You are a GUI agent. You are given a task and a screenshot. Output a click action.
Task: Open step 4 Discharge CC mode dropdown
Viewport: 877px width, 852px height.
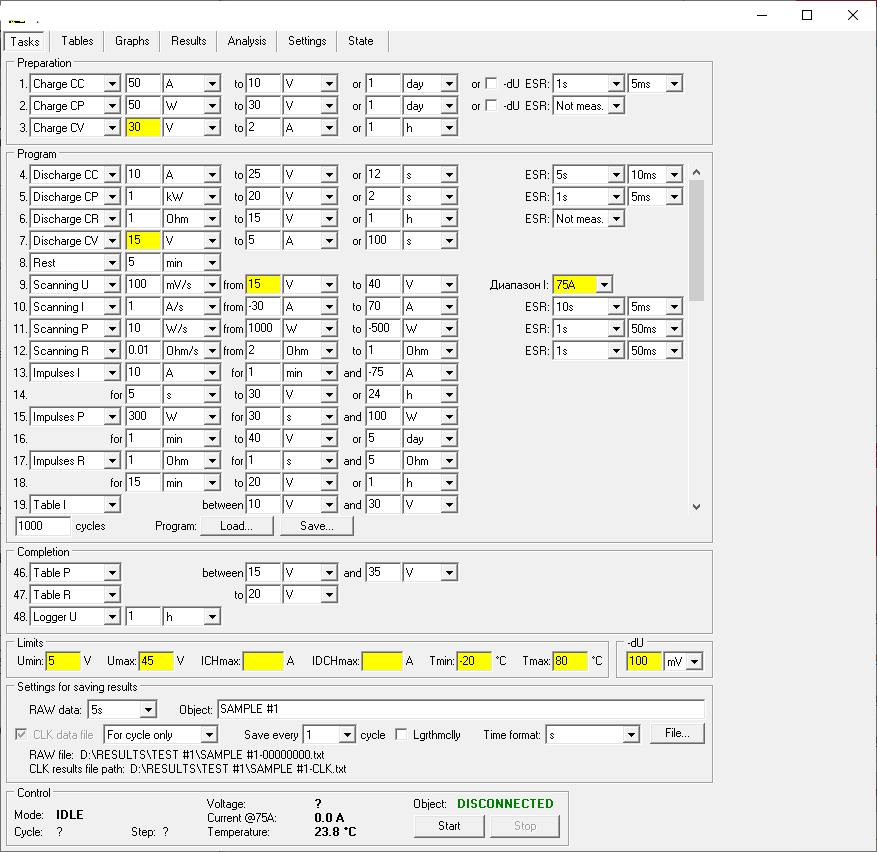pyautogui.click(x=112, y=175)
